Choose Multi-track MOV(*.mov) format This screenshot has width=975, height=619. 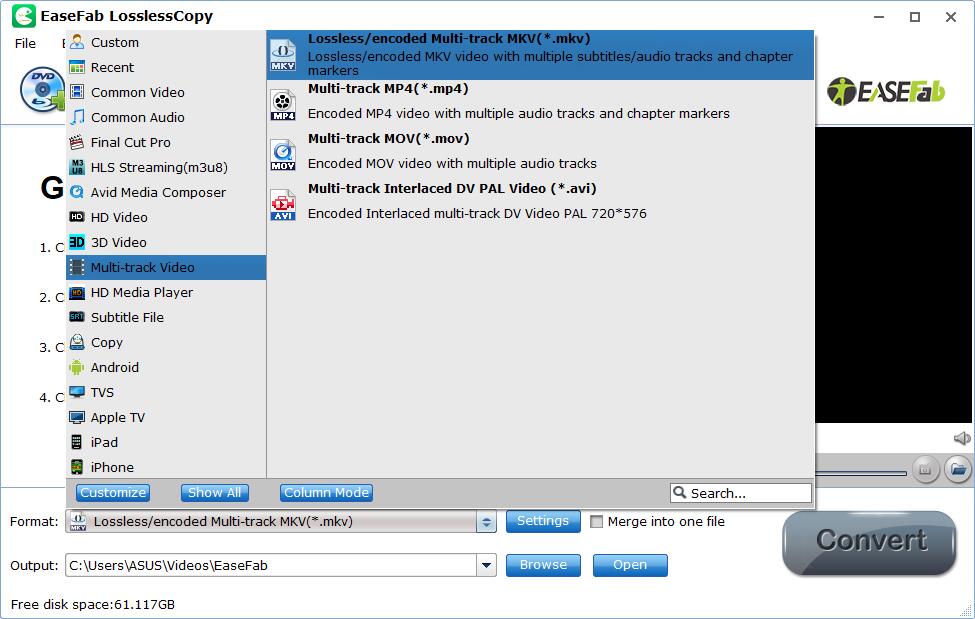click(540, 154)
